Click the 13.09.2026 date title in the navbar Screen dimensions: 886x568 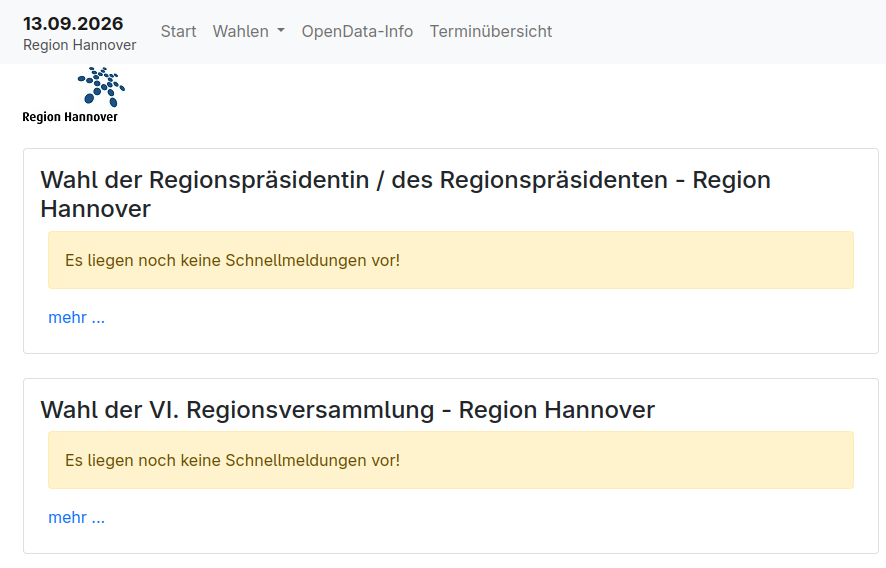(73, 24)
